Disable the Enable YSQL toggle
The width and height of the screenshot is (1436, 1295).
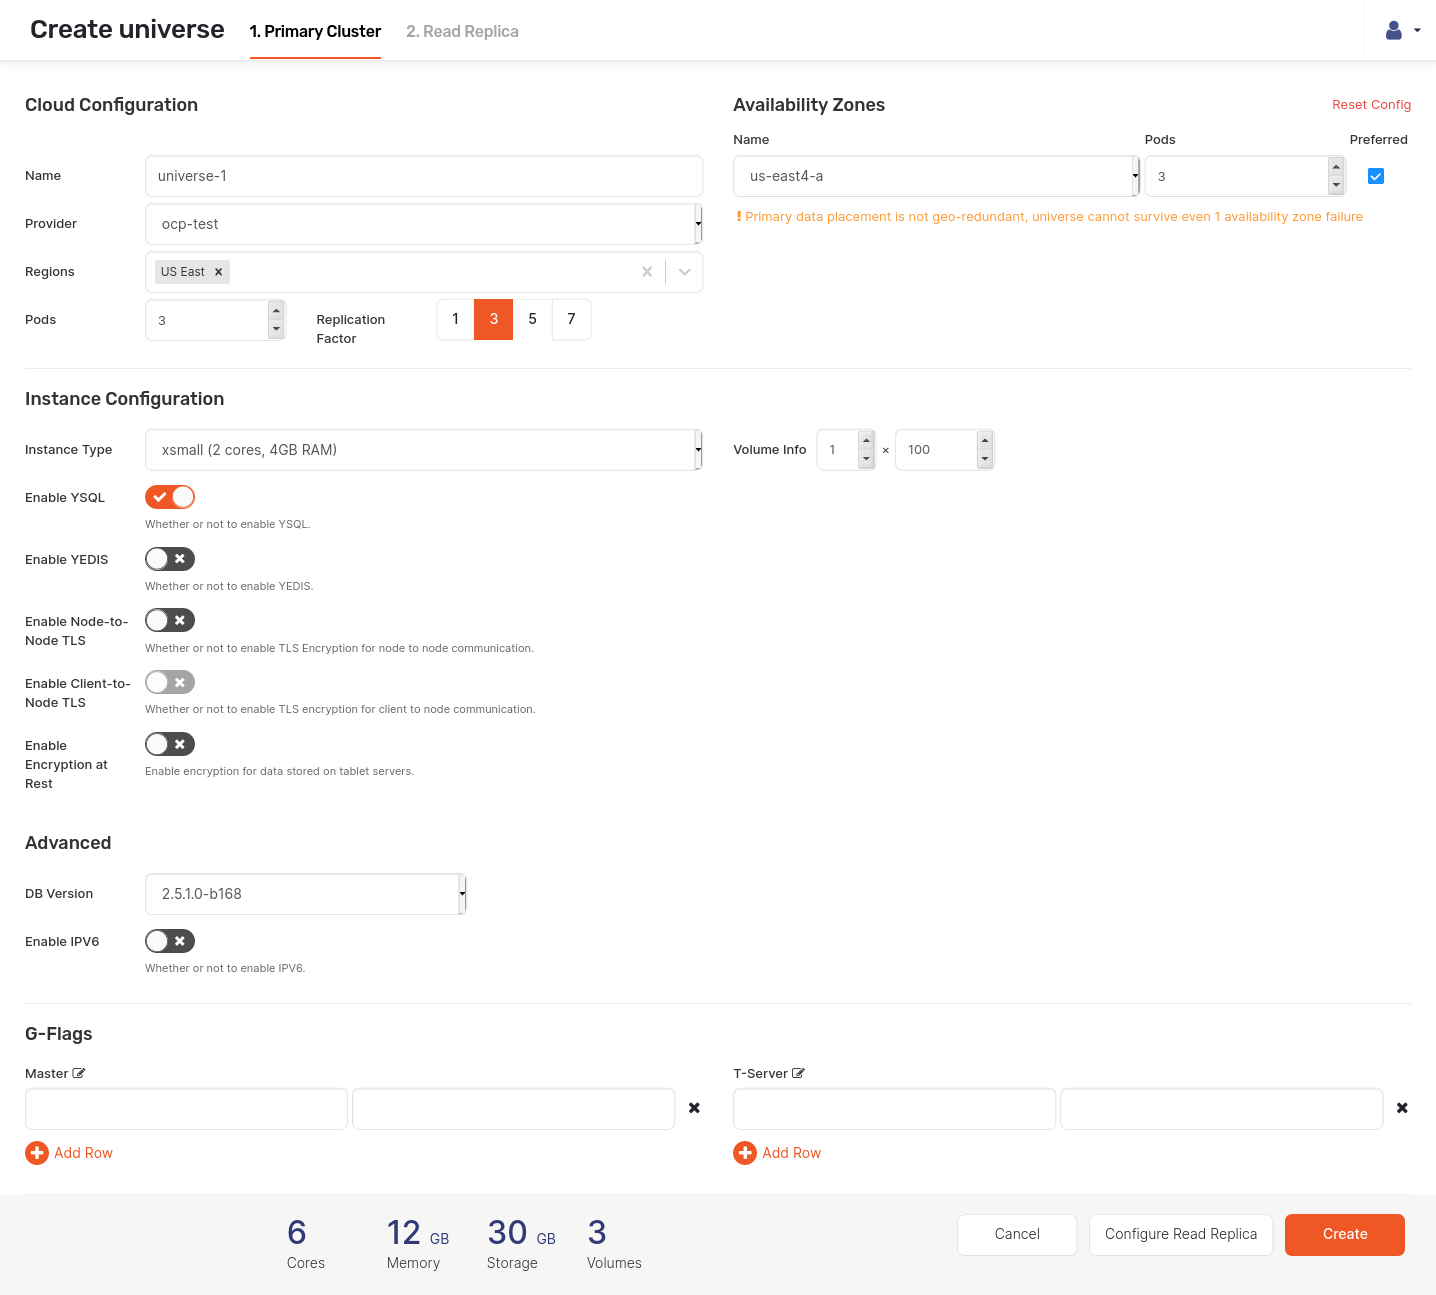pyautogui.click(x=170, y=497)
